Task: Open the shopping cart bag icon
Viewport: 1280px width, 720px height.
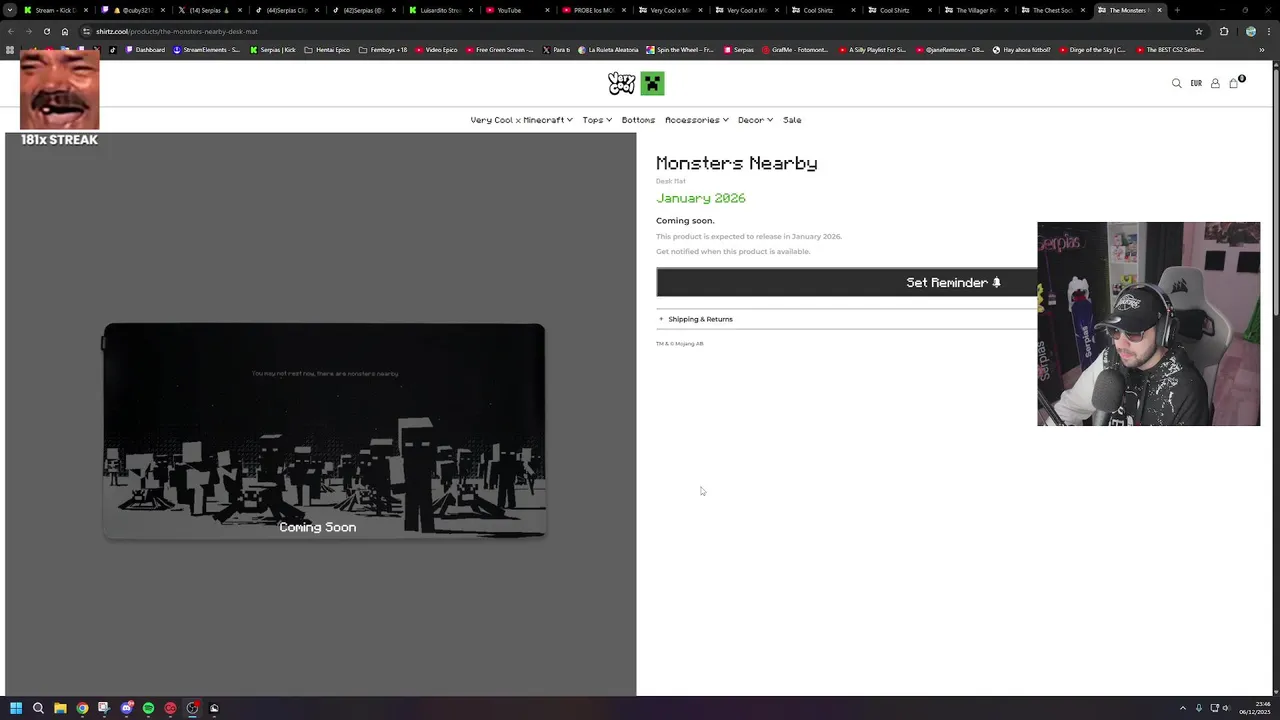Action: click(1234, 83)
